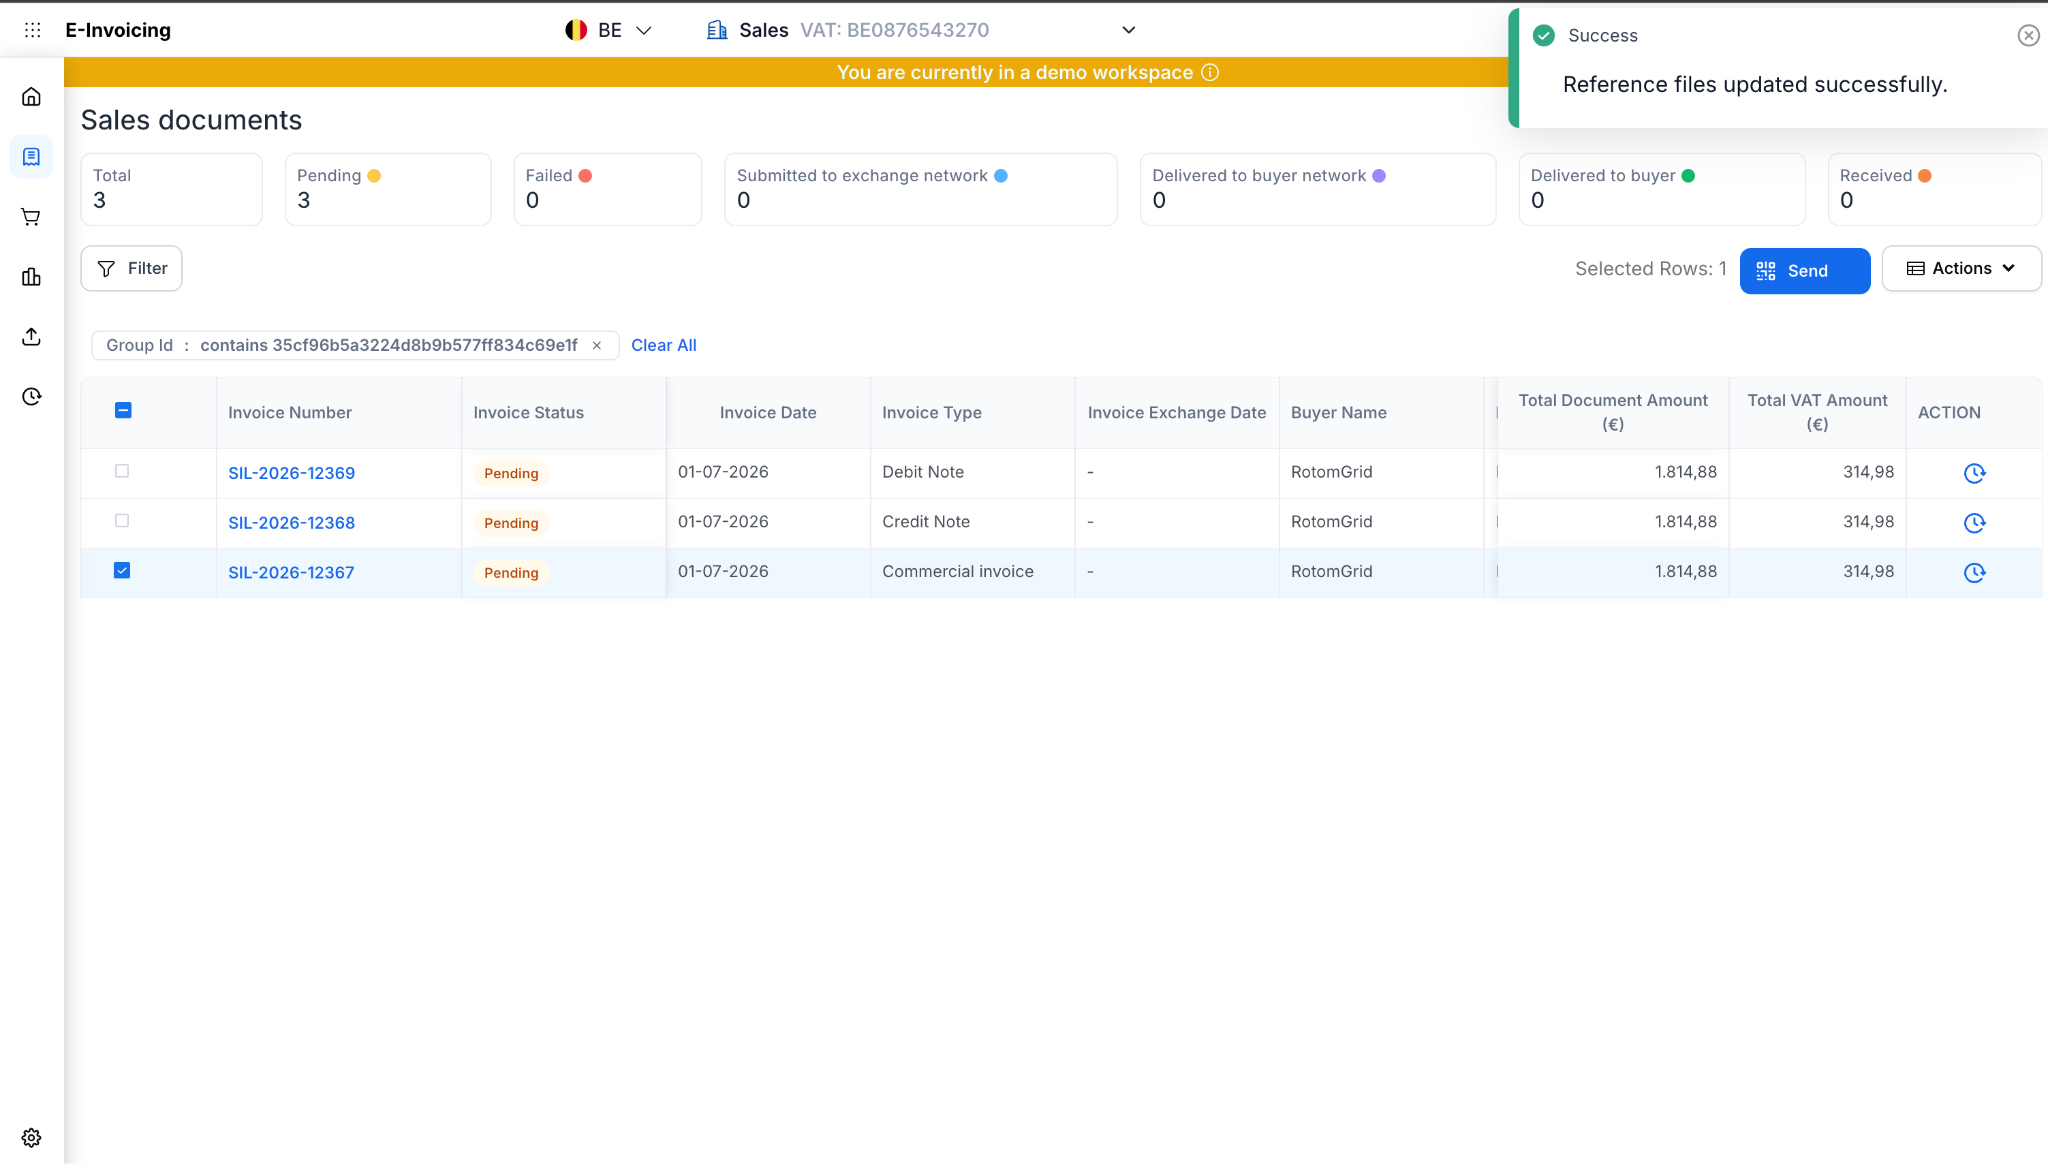Click the Send button
Screen dimensions: 2048x1164
click(x=1805, y=271)
